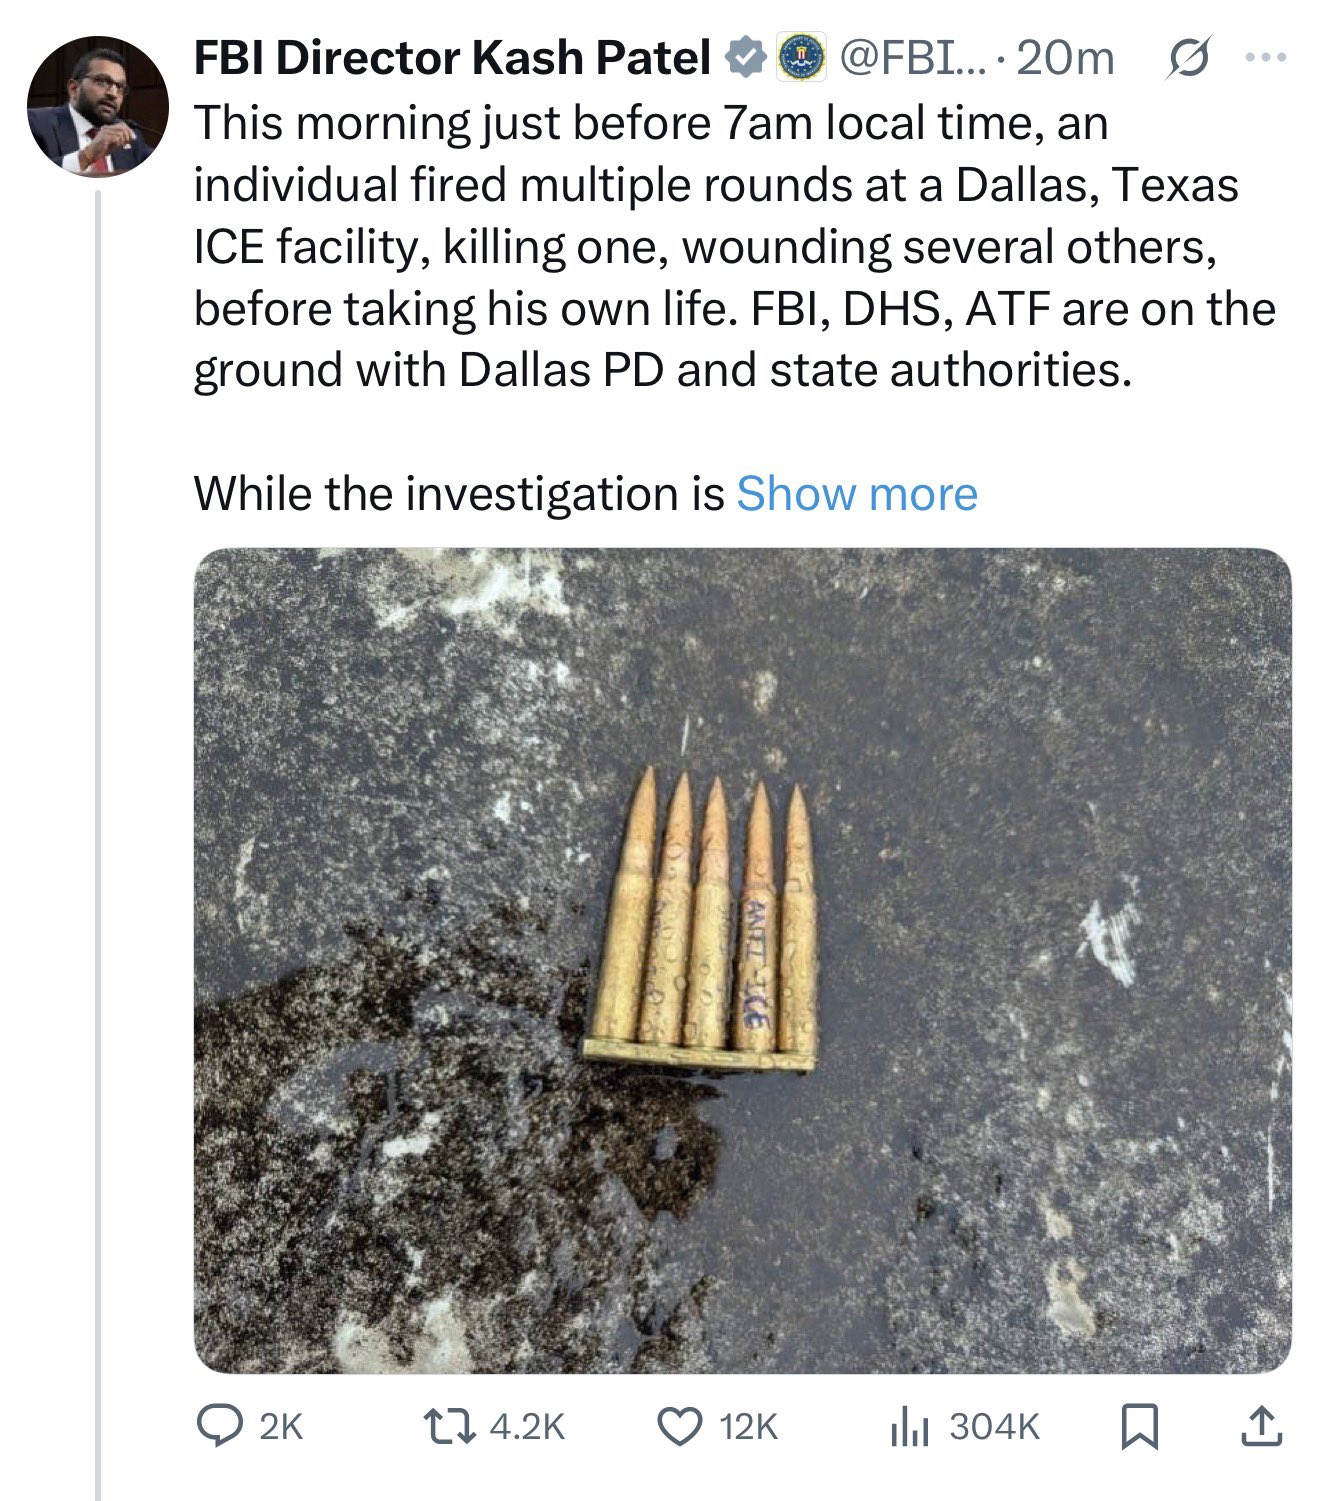The image size is (1320, 1501).
Task: Click the 4.2K reposts count
Action: tap(527, 1427)
